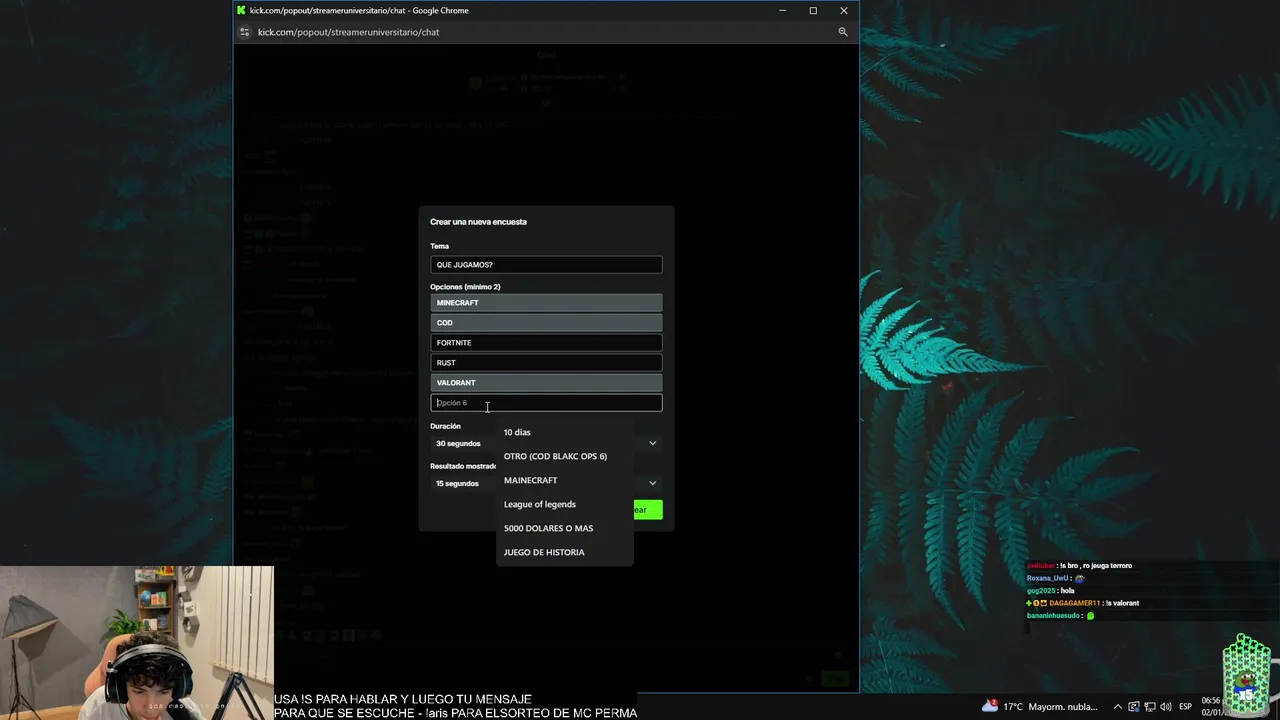The height and width of the screenshot is (720, 1280).
Task: Choose the '5000 DOLARES O MAS' suggestion
Action: 565,528
